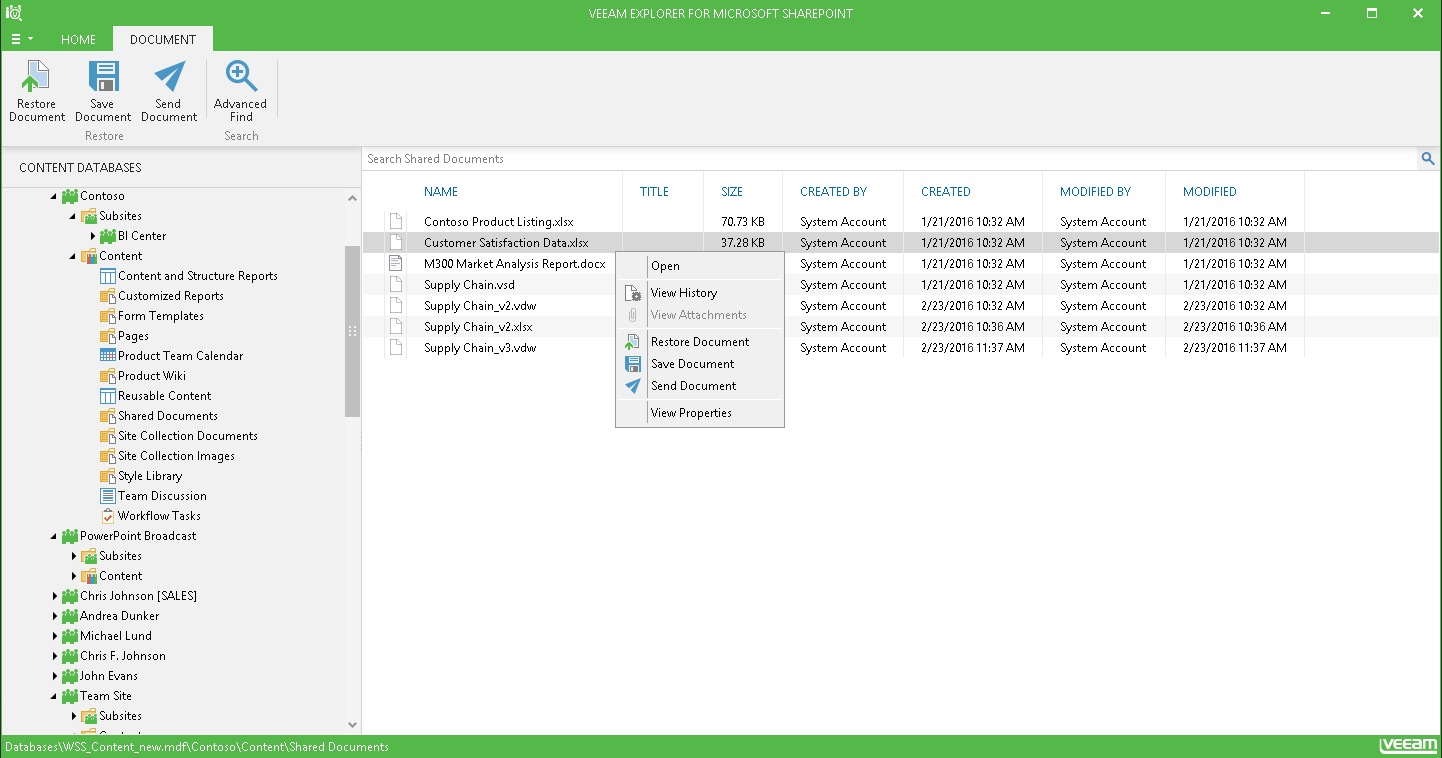The width and height of the screenshot is (1442, 758).
Task: Click the search magnifier icon
Action: click(x=1428, y=159)
